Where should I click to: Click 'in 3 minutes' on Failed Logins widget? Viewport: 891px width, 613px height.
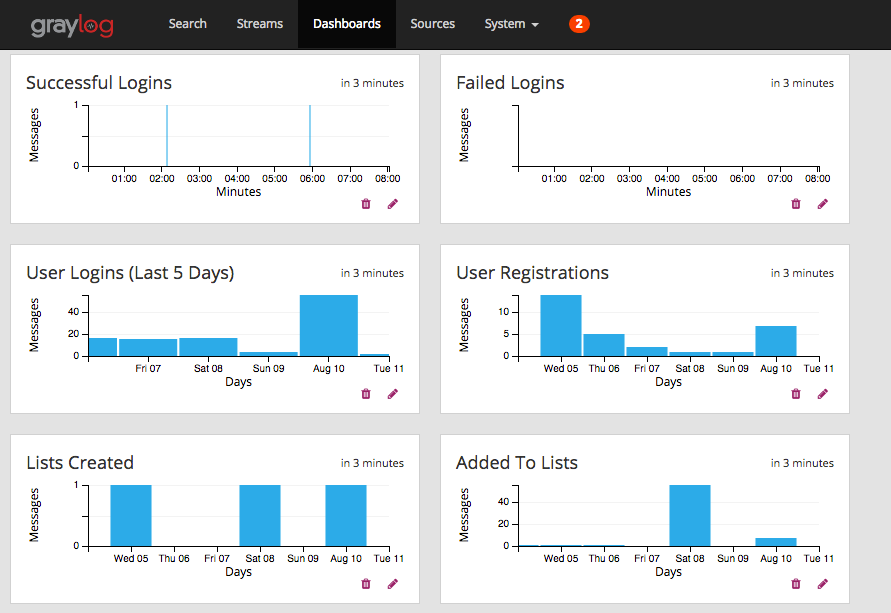pos(802,83)
